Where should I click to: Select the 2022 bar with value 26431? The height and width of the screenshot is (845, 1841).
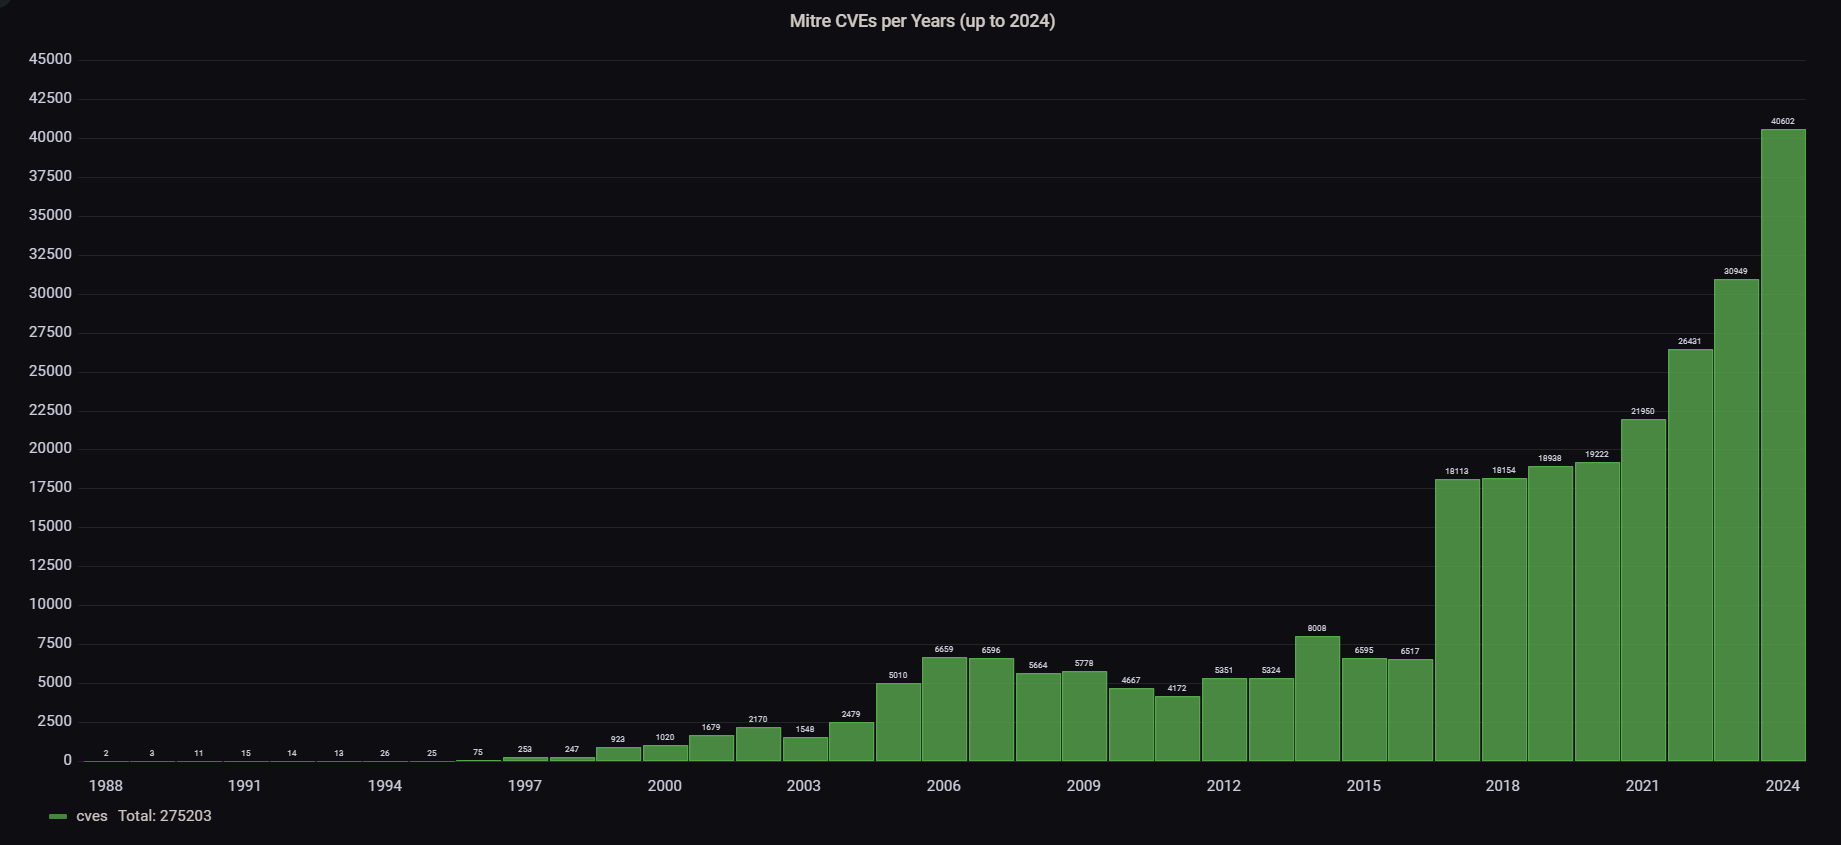pos(1689,555)
